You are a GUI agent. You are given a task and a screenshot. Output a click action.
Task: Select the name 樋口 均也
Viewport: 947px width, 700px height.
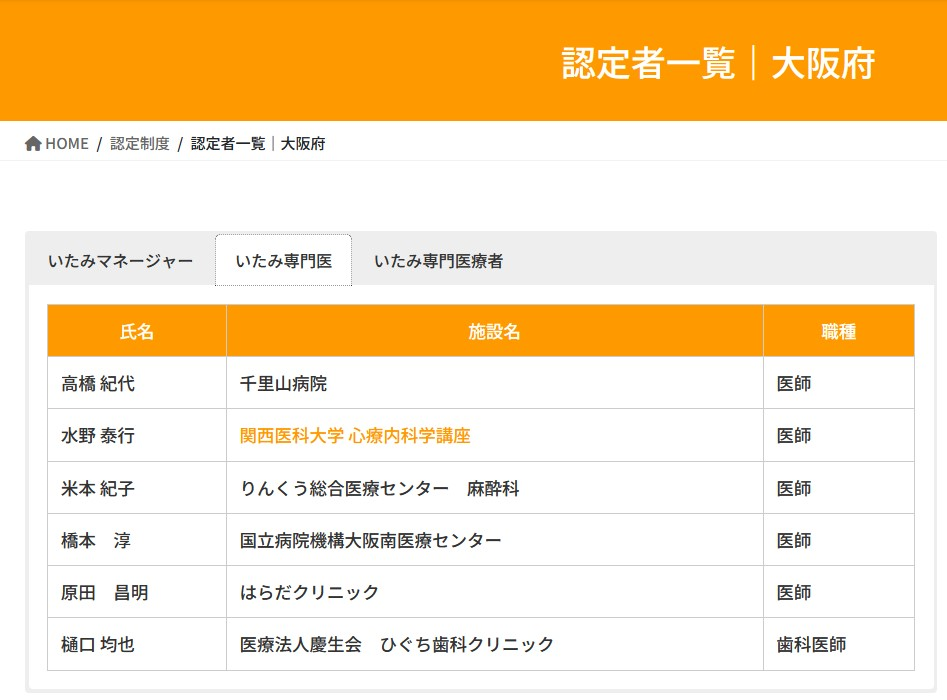click(98, 644)
